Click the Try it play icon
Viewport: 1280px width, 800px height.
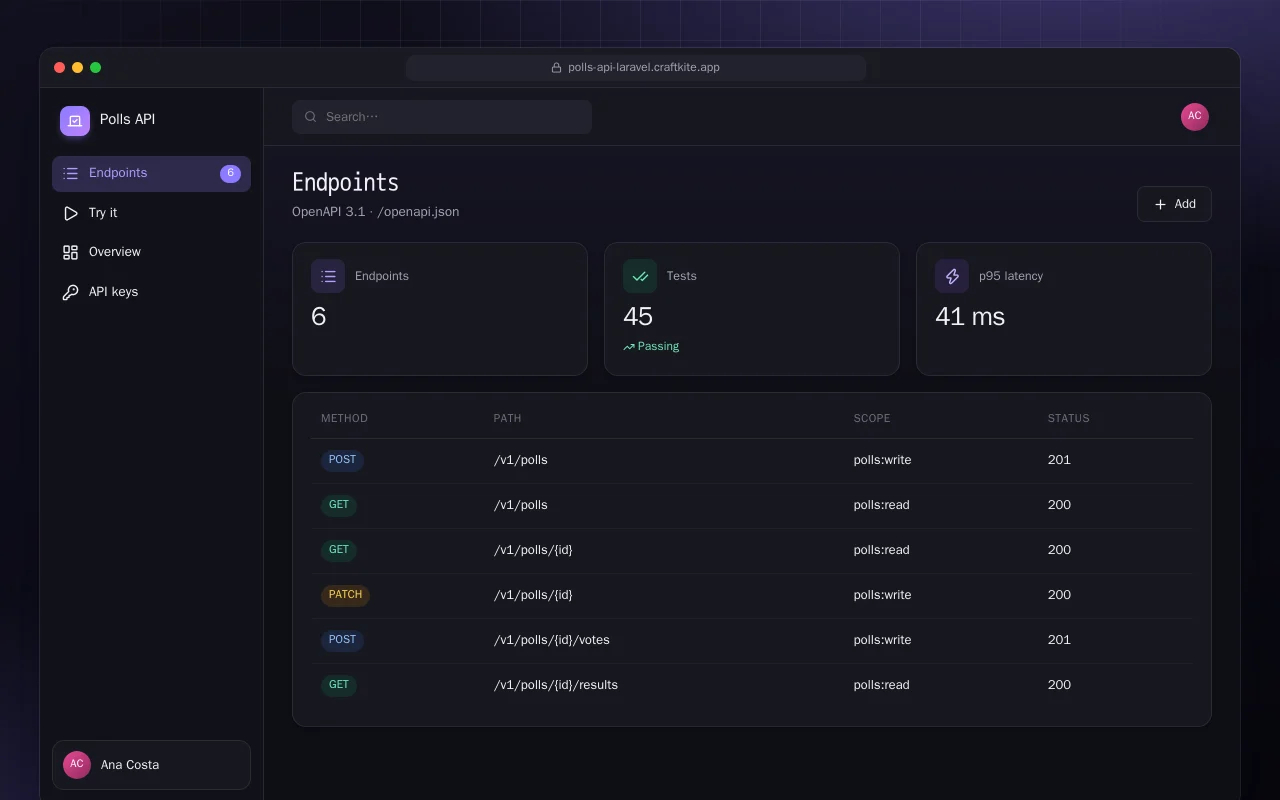point(70,213)
